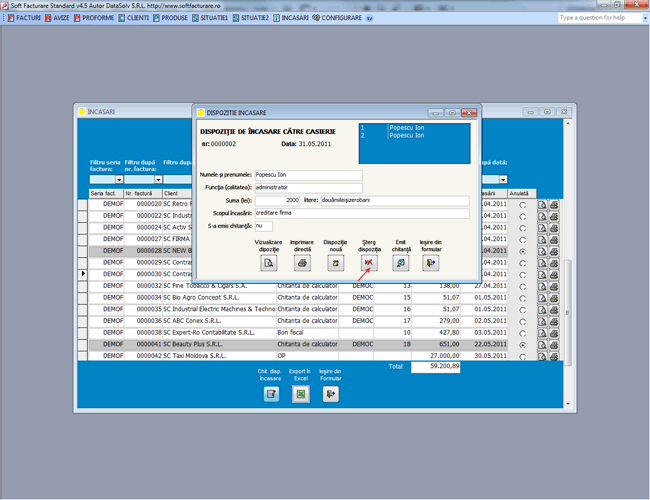This screenshot has width=650, height=500.
Task: Toggle Anulată radio for row 0000038
Action: point(523,333)
